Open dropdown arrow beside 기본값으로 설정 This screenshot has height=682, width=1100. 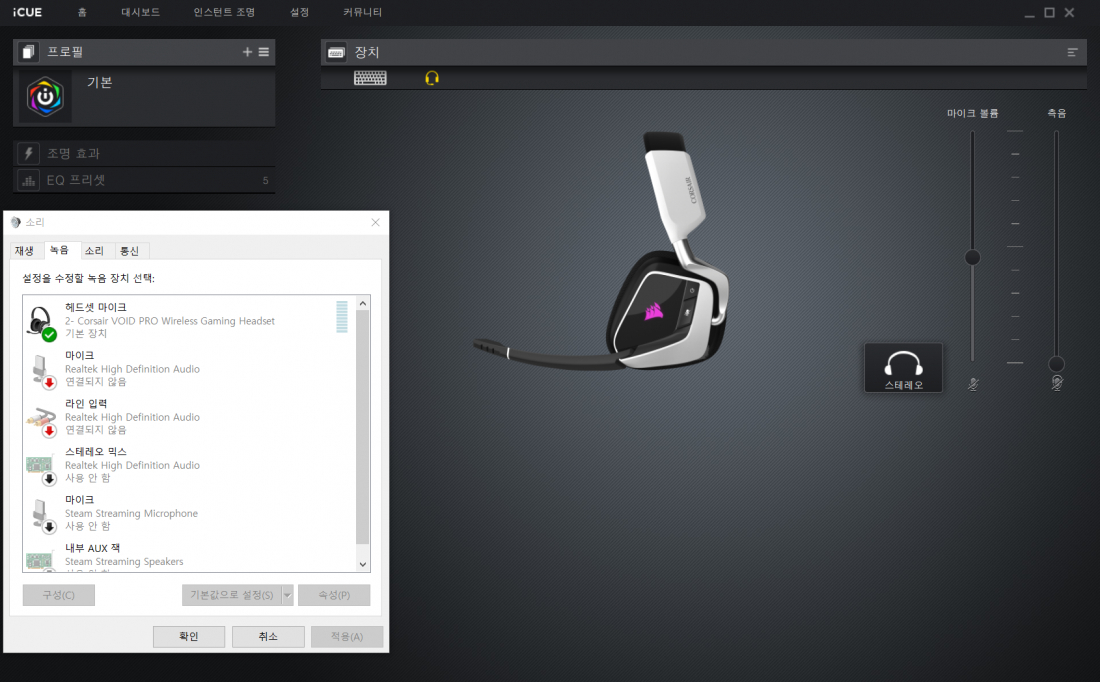[x=288, y=595]
